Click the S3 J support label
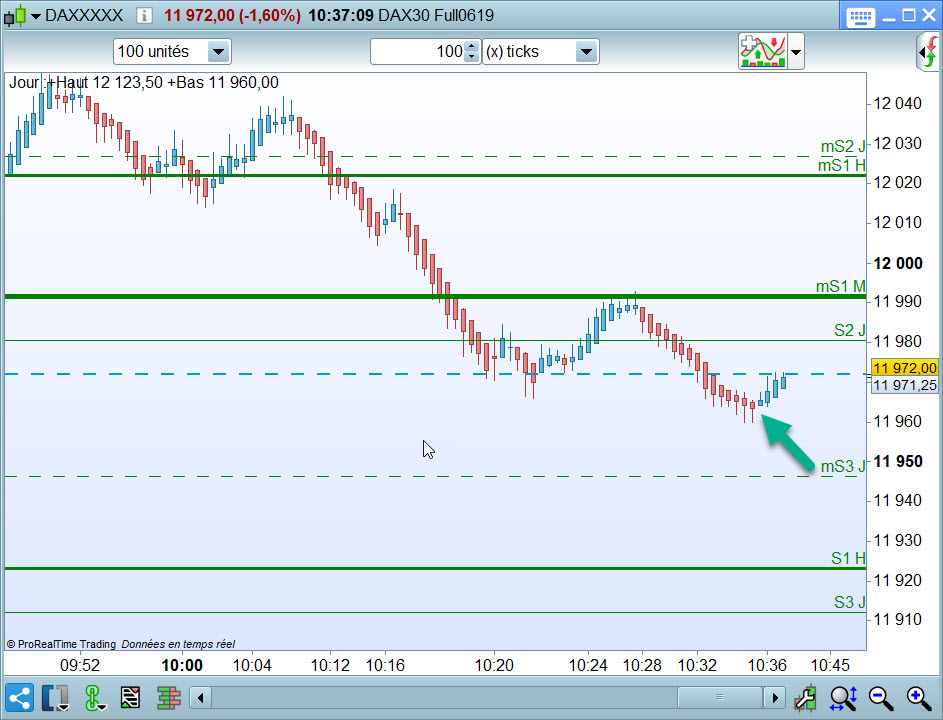The height and width of the screenshot is (720, 943). tap(849, 602)
